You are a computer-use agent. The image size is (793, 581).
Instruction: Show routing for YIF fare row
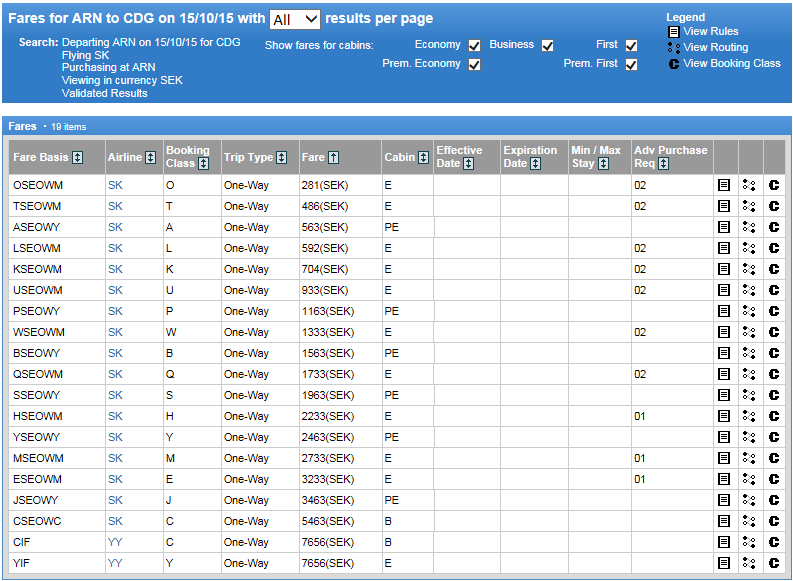pos(749,563)
